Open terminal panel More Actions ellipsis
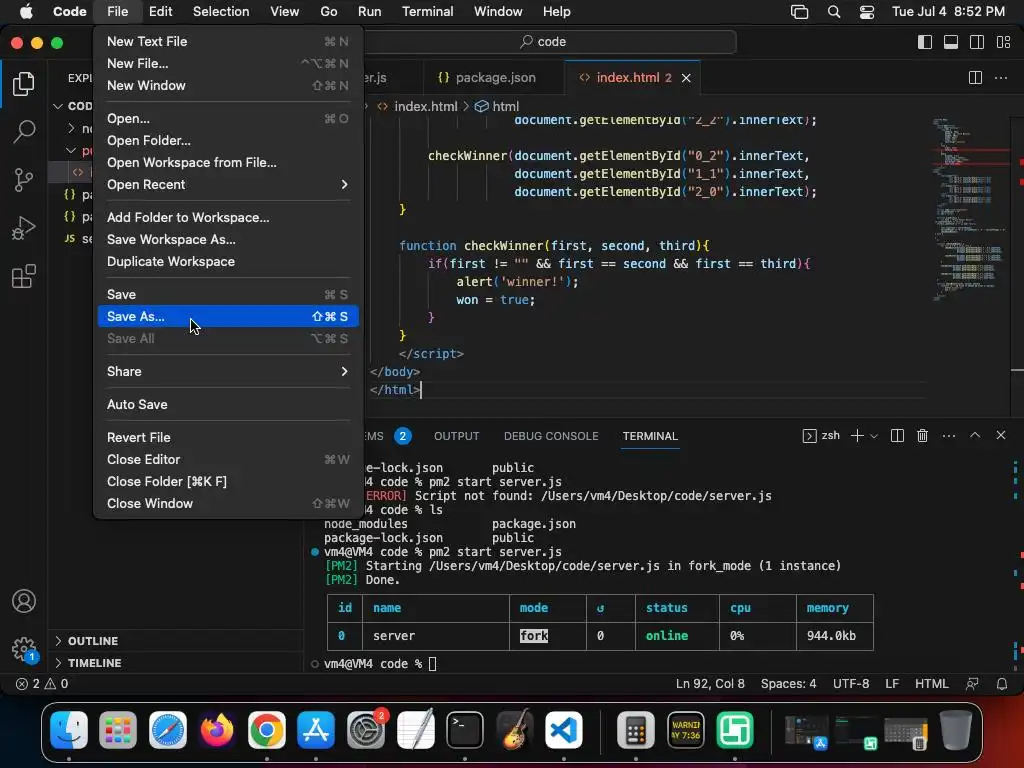 (x=949, y=436)
